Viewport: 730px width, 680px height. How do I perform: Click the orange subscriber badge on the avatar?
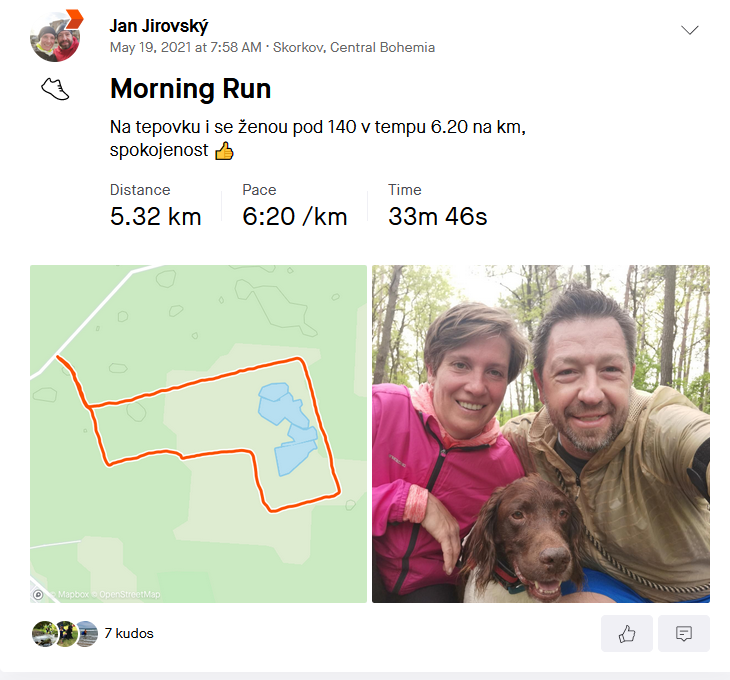pyautogui.click(x=74, y=19)
